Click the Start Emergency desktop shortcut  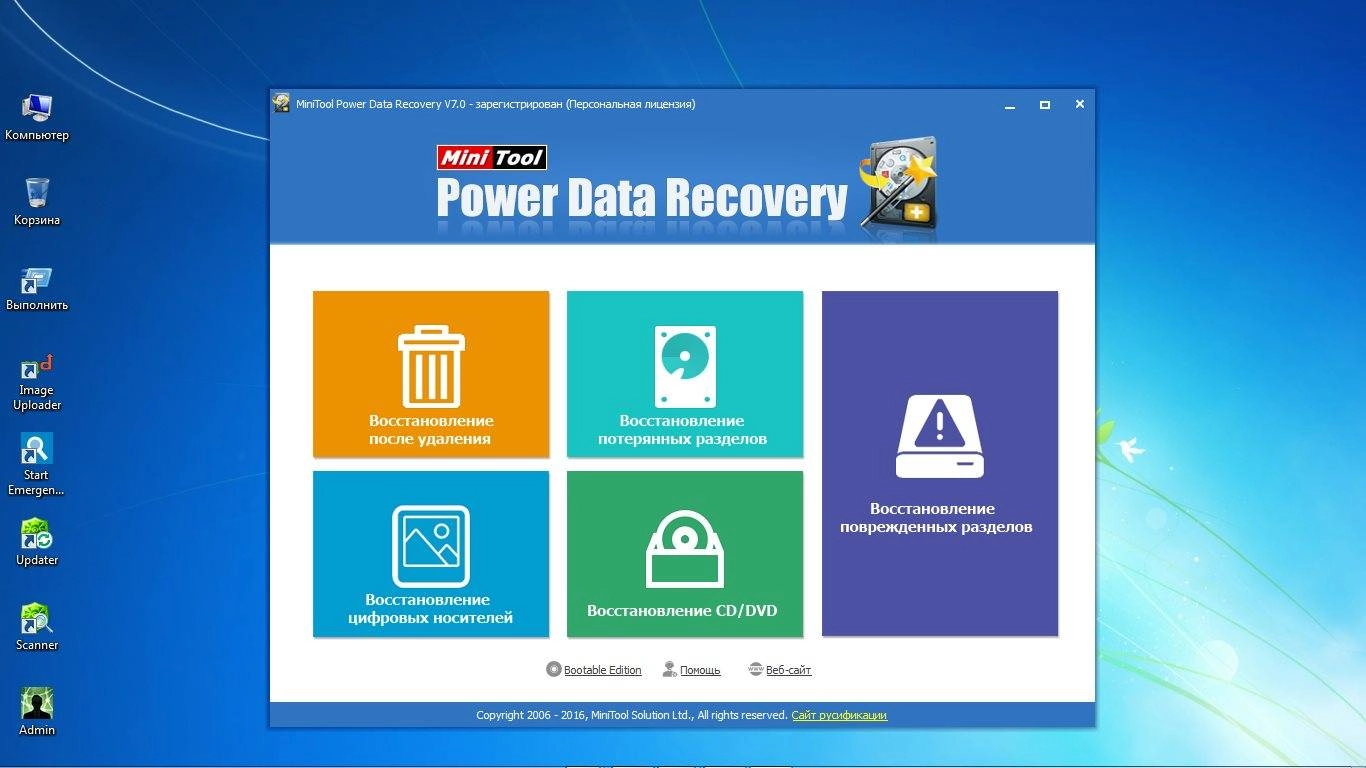(37, 465)
